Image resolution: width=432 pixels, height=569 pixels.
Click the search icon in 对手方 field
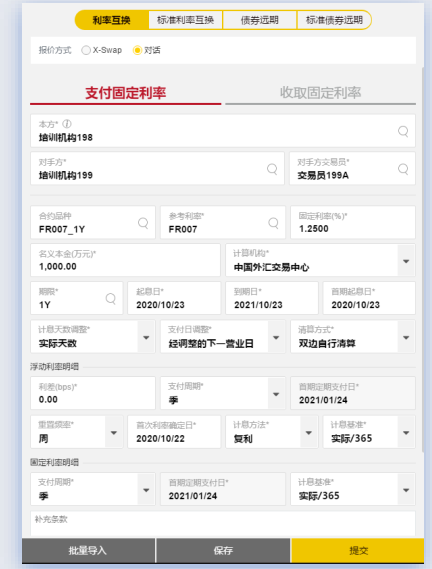click(272, 169)
